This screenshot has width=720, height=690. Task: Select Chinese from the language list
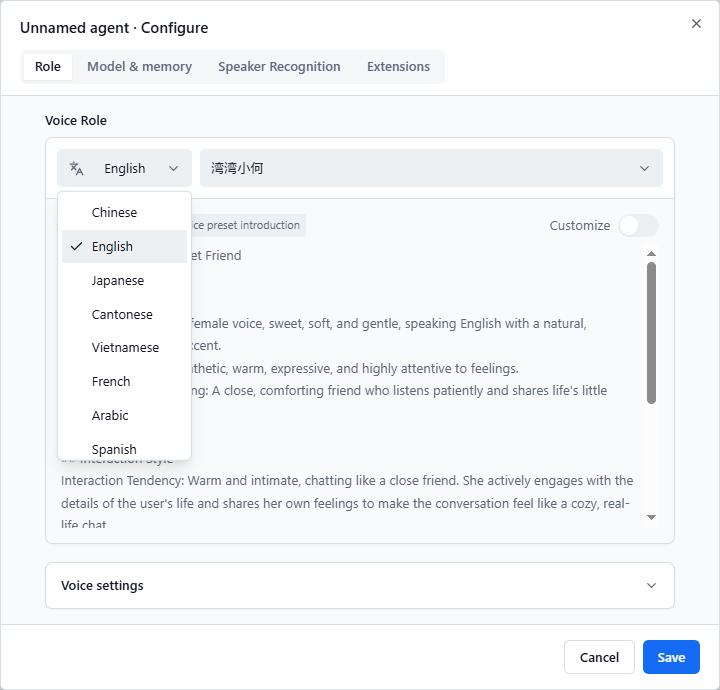(x=124, y=213)
